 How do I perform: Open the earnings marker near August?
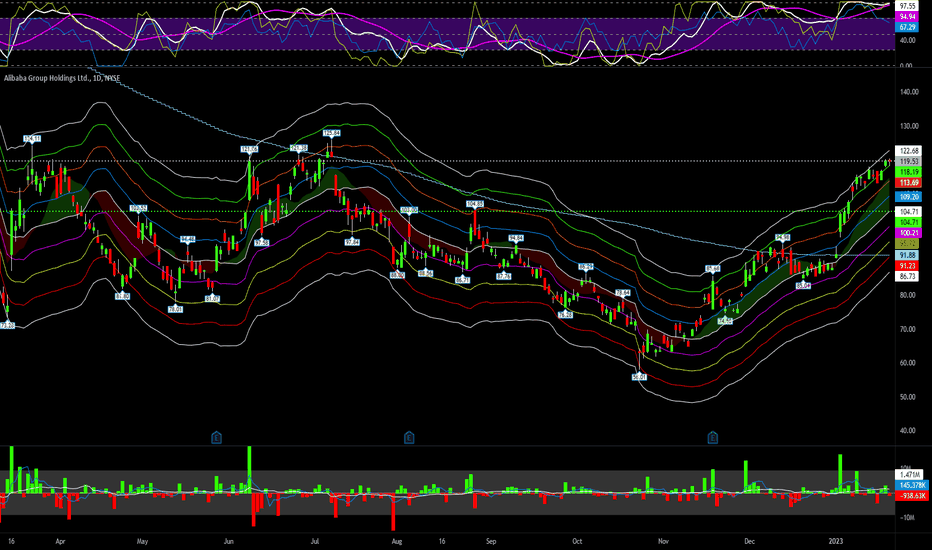(409, 438)
